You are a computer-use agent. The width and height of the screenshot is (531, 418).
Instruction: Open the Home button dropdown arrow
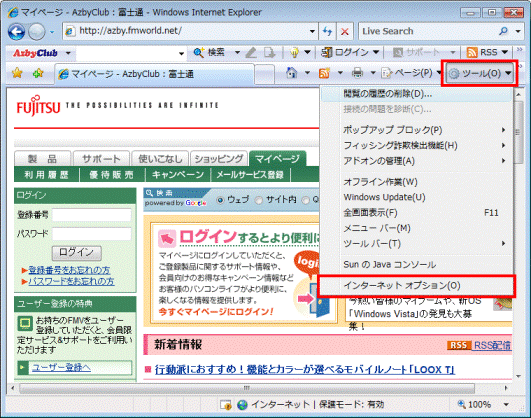click(307, 72)
